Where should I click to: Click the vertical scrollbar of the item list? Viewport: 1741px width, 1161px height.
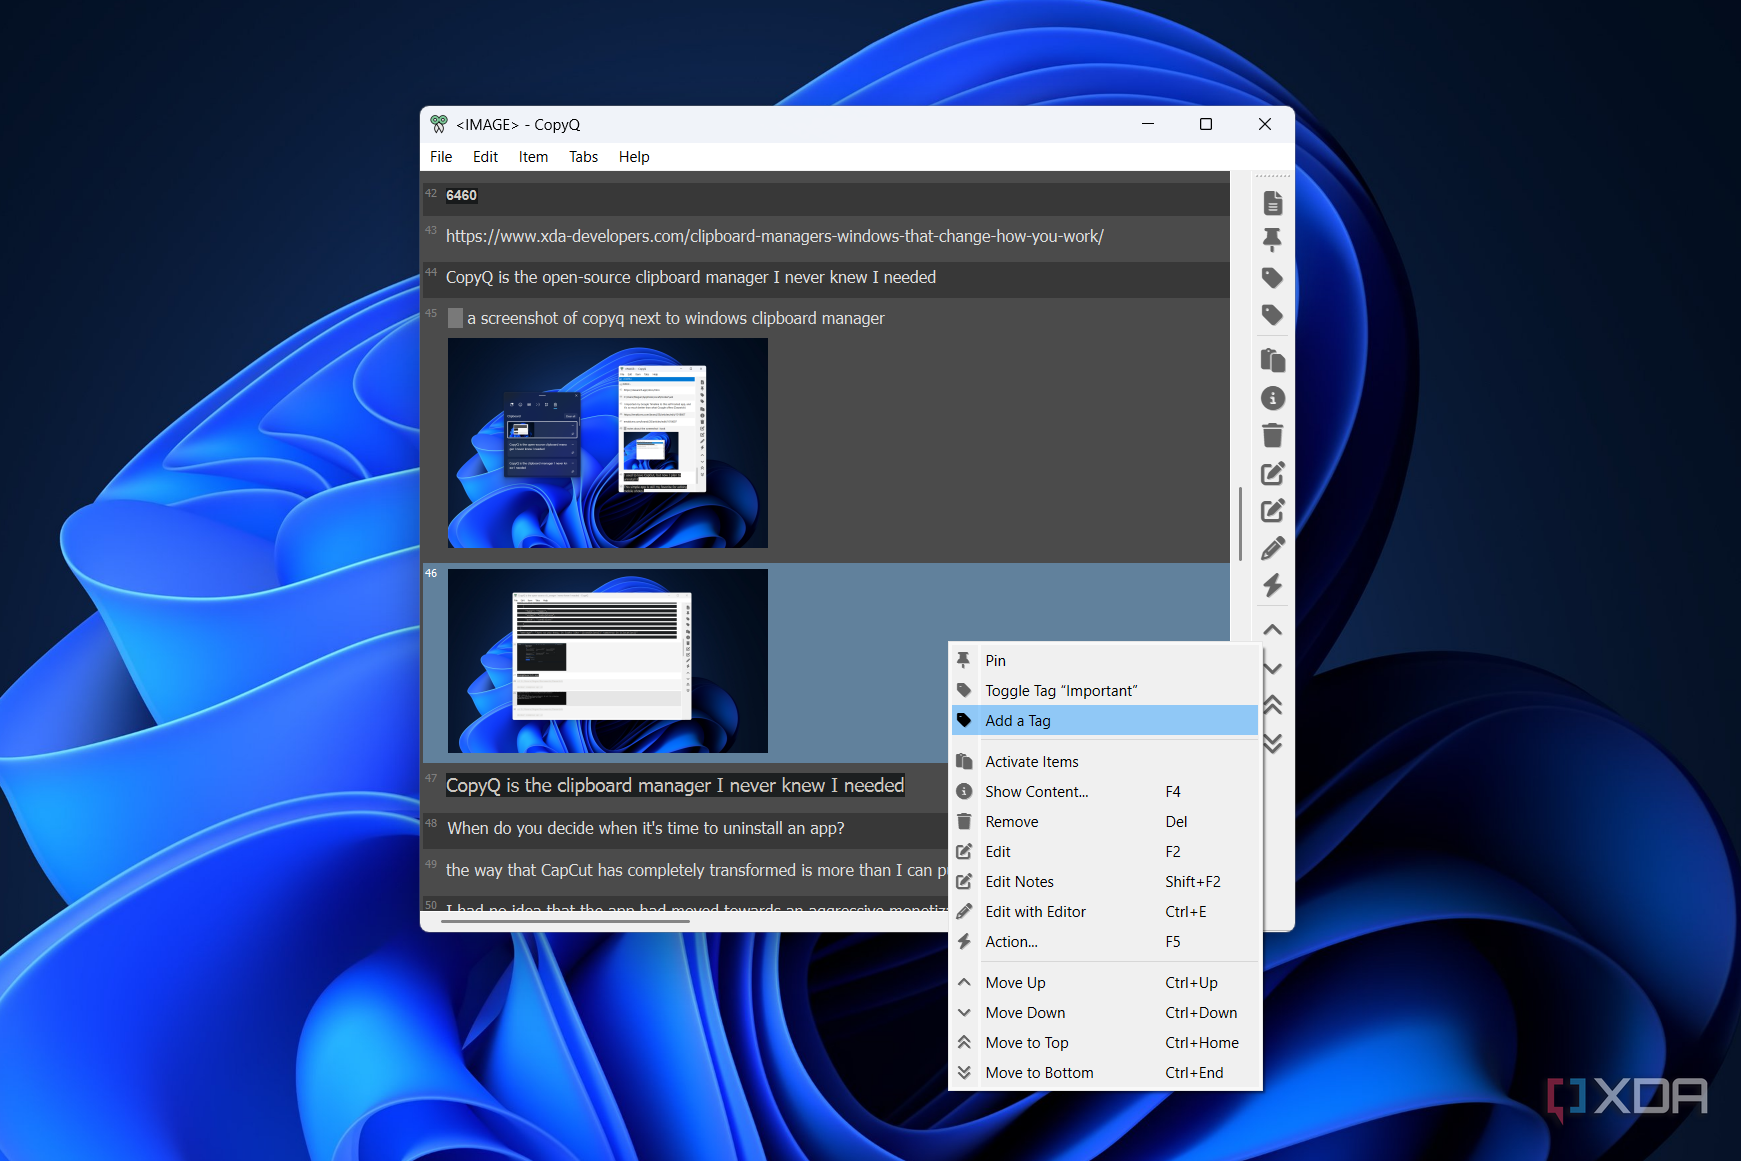click(1240, 524)
